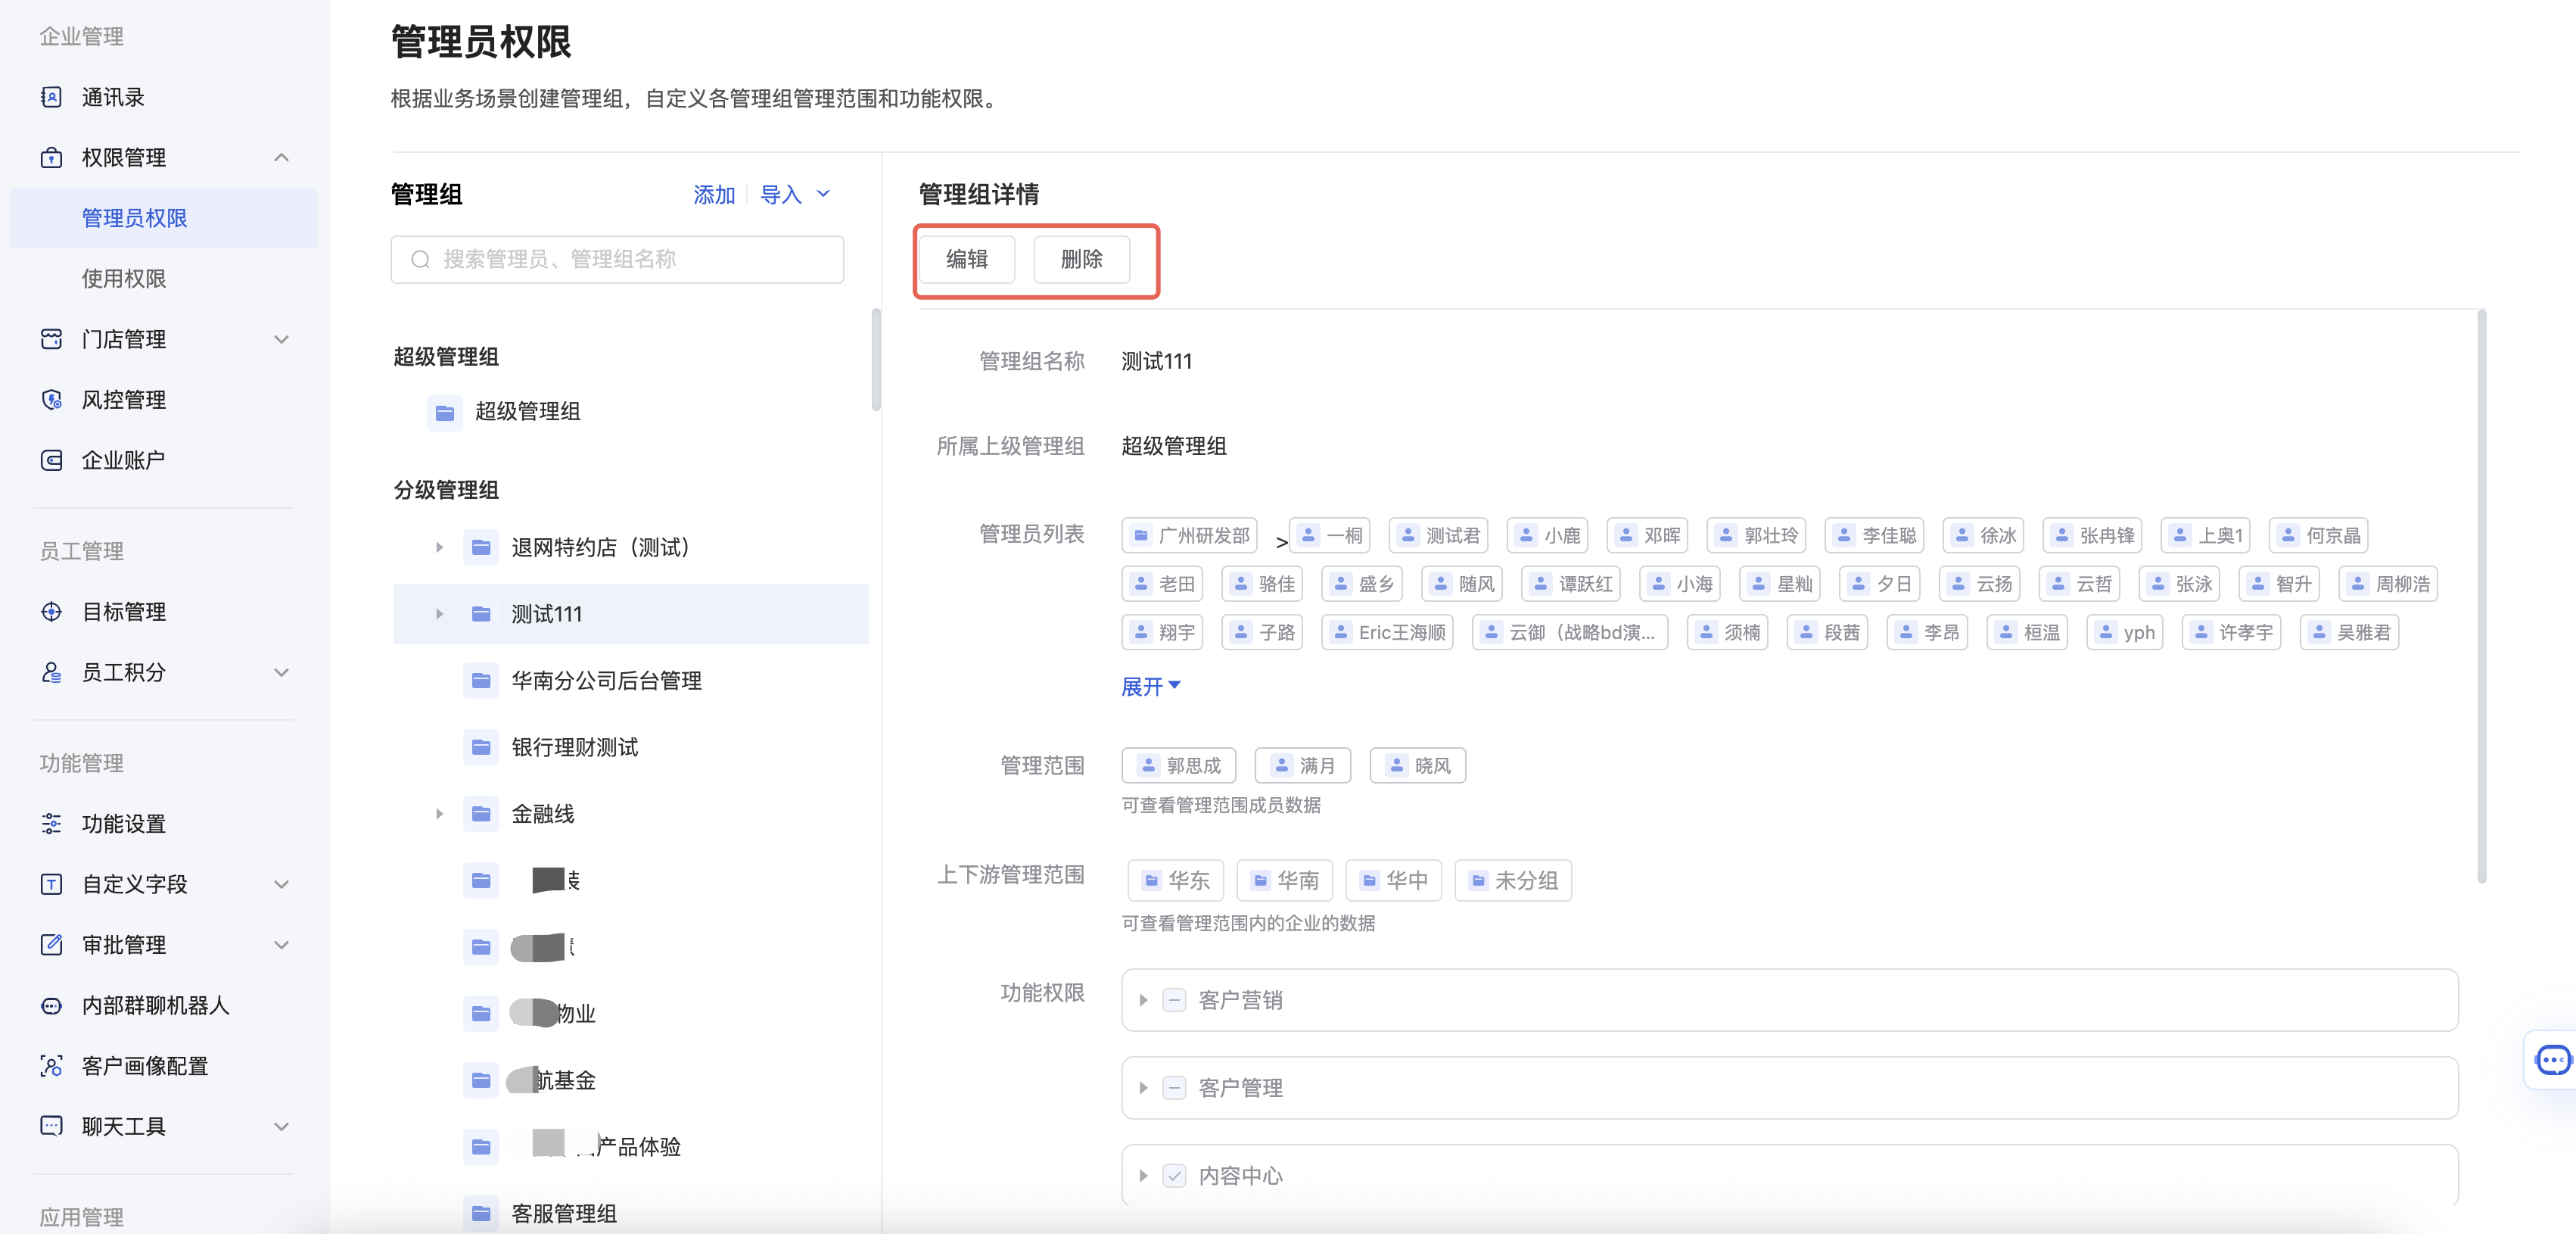Click the 广州研发部 department tag

[1189, 536]
